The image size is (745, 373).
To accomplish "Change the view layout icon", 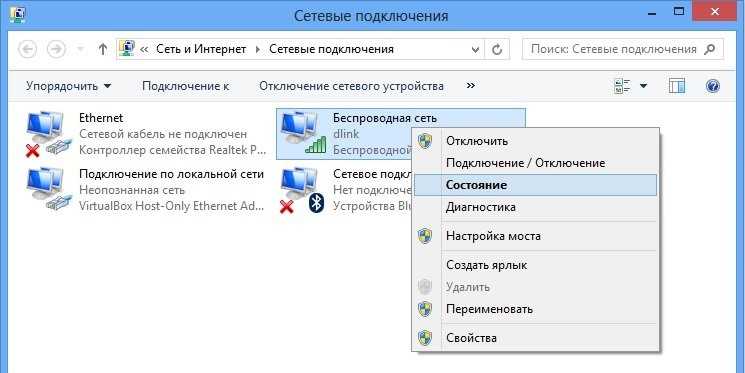I will tap(622, 86).
